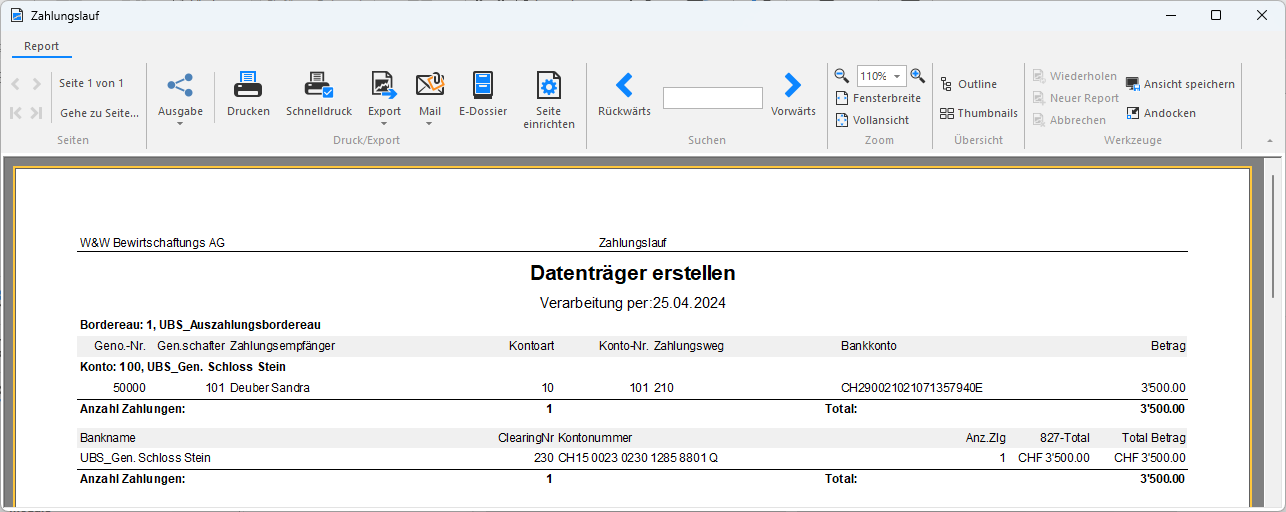
Task: Switch to Vollansicht view
Action: click(x=872, y=120)
